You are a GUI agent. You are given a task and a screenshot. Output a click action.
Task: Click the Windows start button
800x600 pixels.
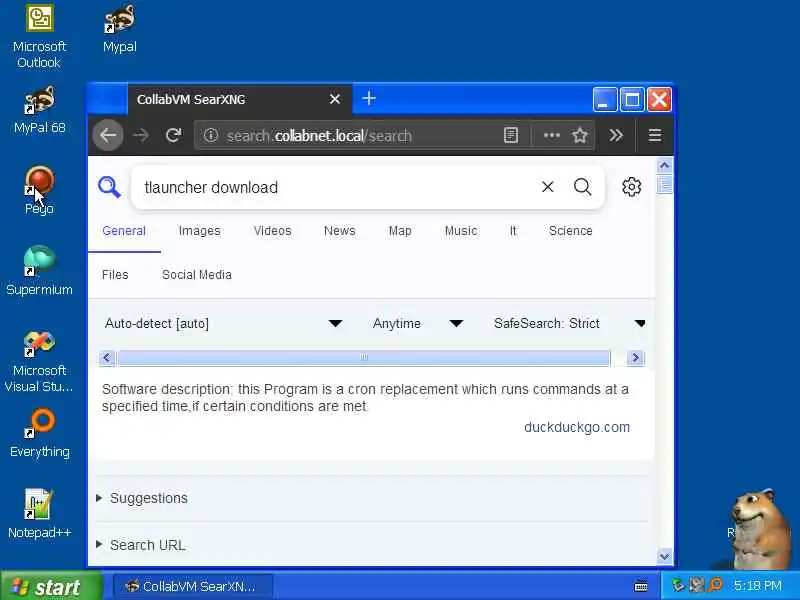51,586
